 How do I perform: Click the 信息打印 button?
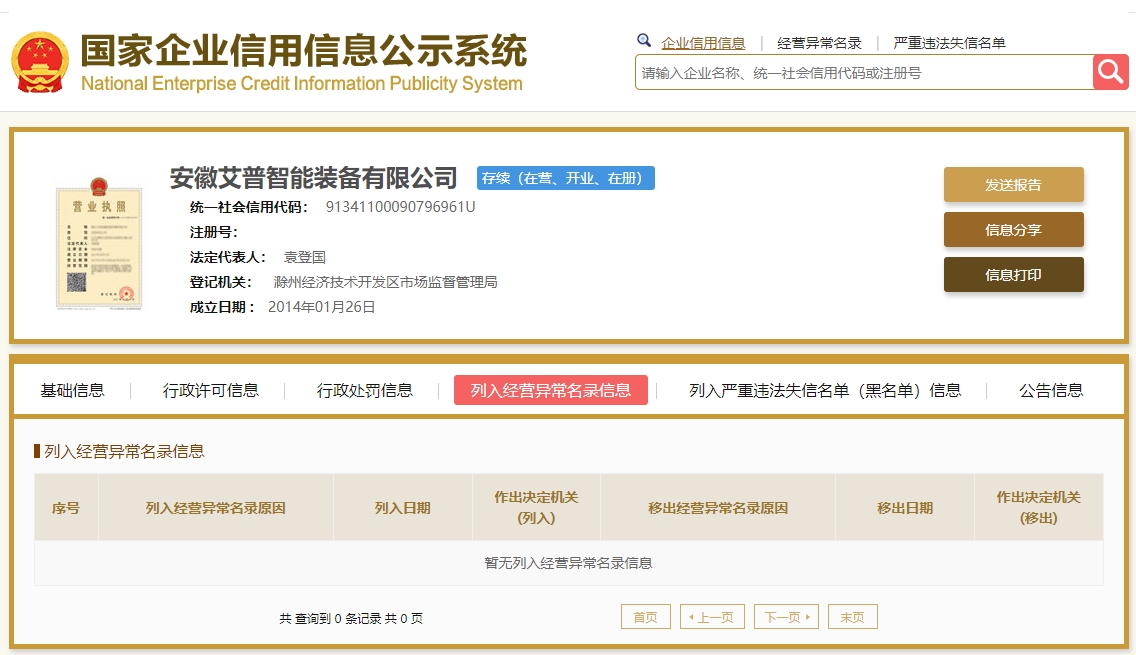click(1014, 275)
